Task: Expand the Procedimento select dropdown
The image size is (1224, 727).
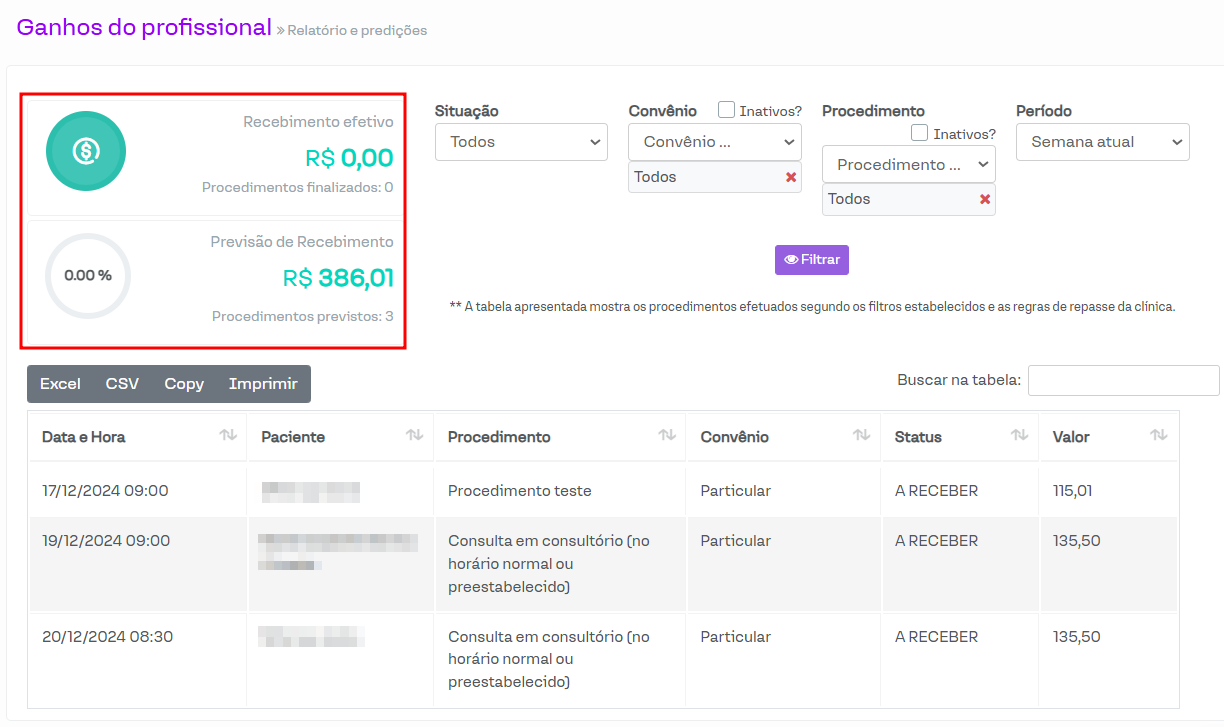Action: [x=908, y=164]
